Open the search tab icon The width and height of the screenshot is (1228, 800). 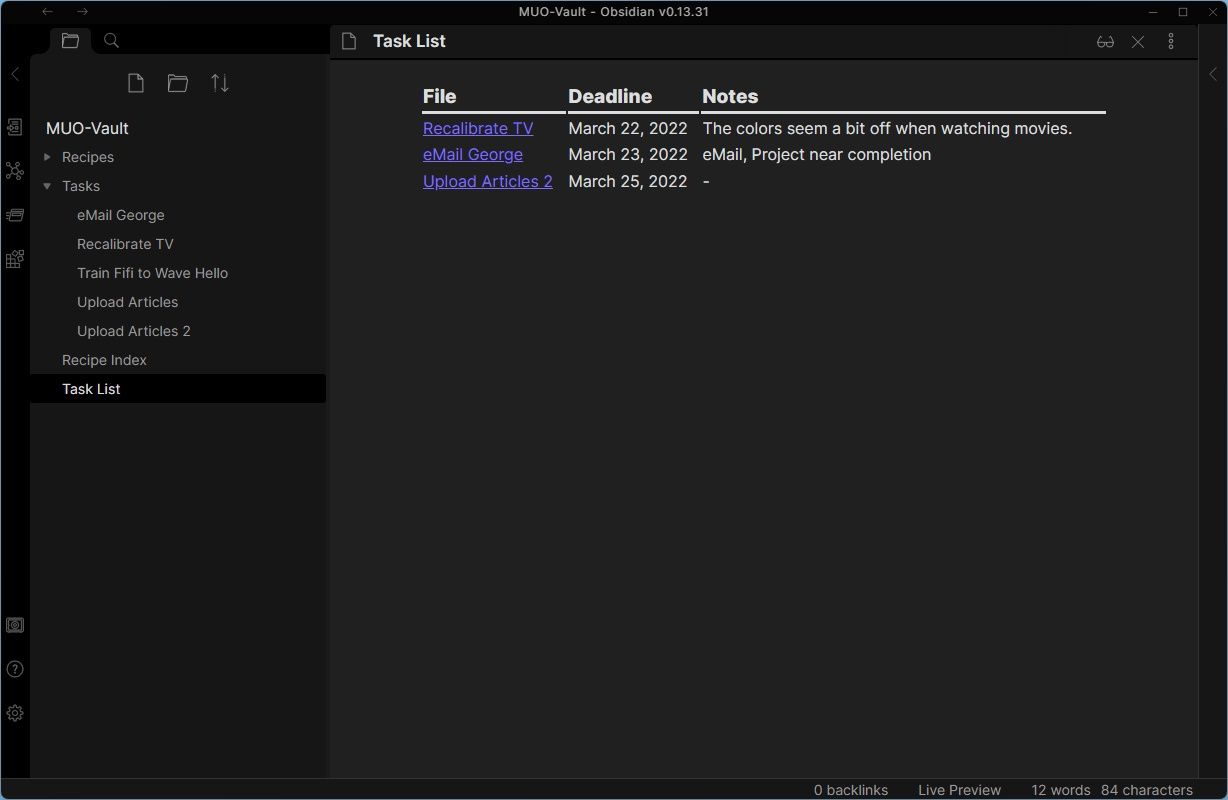click(112, 41)
